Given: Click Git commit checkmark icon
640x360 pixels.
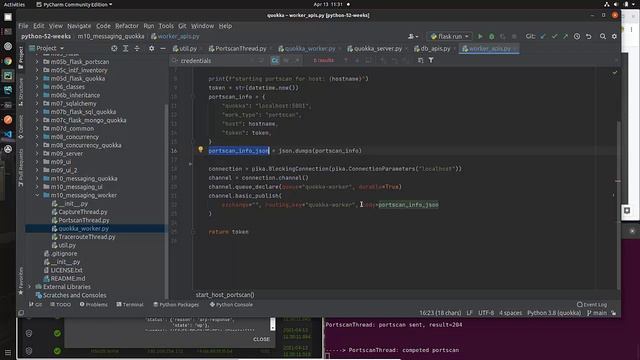Looking at the screenshot, I should 554,36.
